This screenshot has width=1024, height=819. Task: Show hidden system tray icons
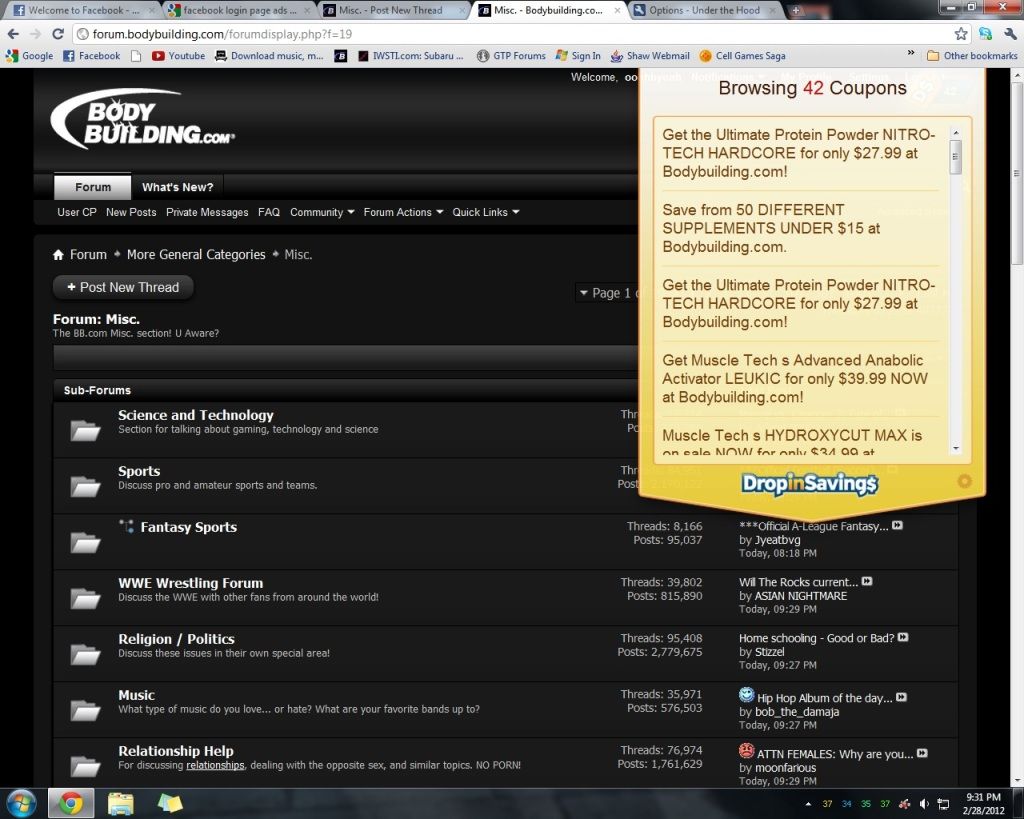808,804
